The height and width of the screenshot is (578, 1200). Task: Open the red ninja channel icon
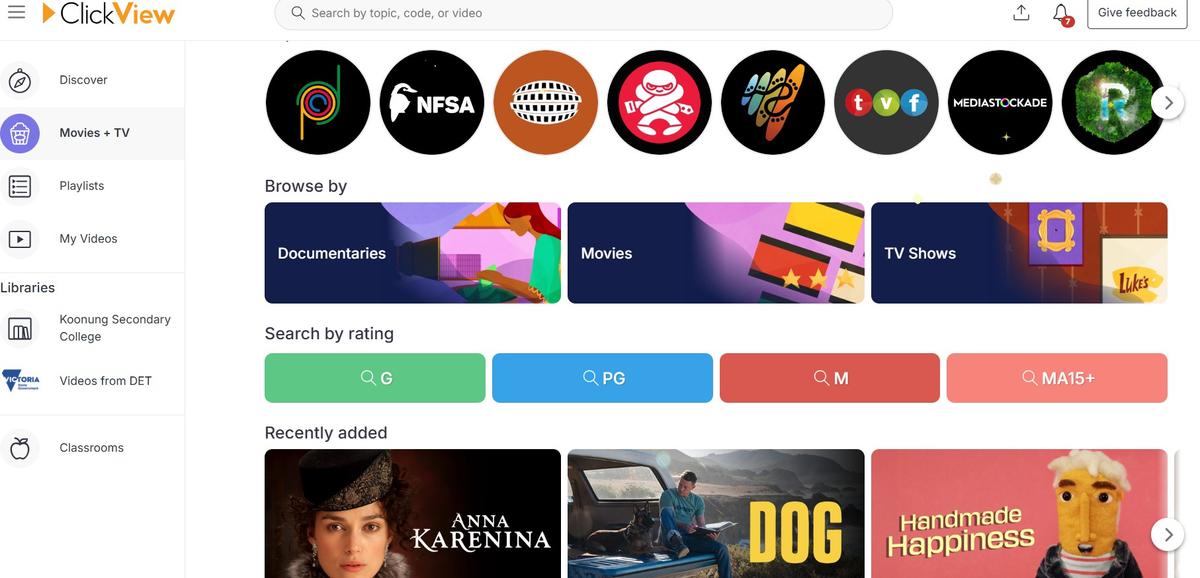(x=659, y=102)
